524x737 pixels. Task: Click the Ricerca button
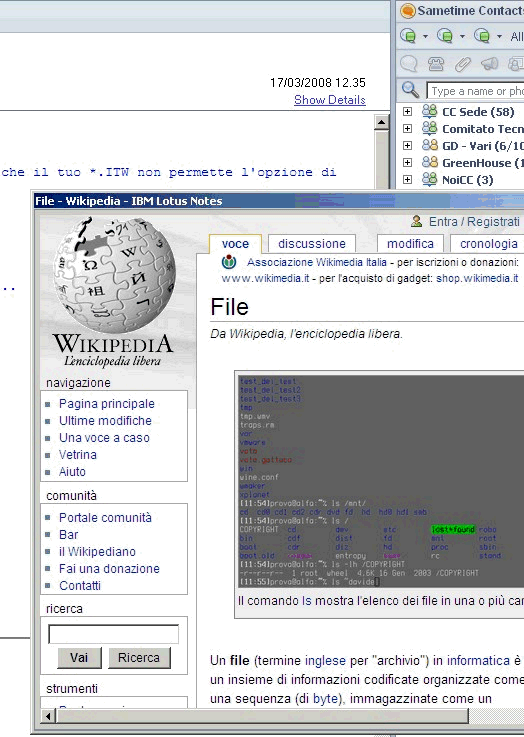[x=139, y=658]
